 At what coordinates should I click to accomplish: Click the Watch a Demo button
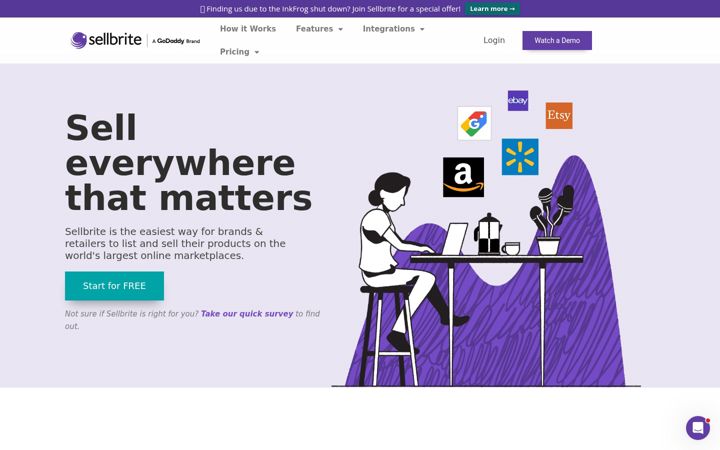click(x=557, y=40)
